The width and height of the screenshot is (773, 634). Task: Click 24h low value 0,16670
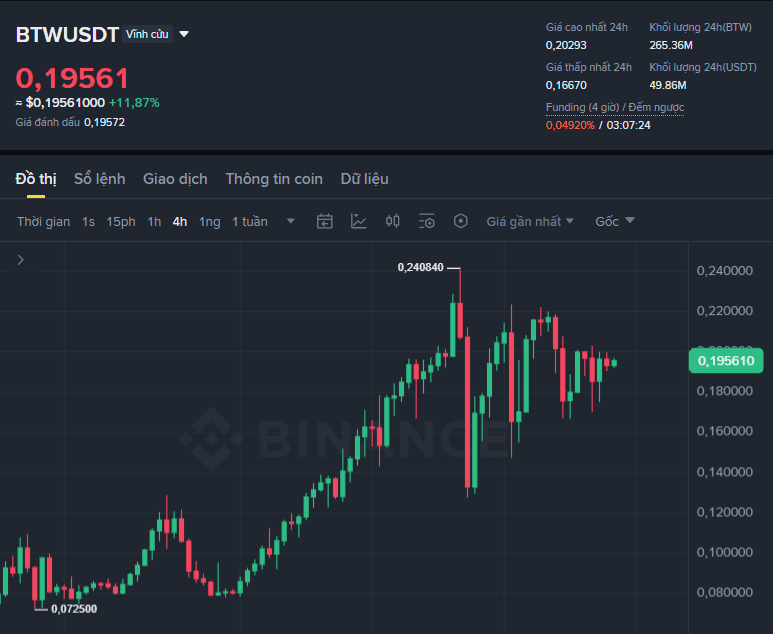(x=566, y=85)
